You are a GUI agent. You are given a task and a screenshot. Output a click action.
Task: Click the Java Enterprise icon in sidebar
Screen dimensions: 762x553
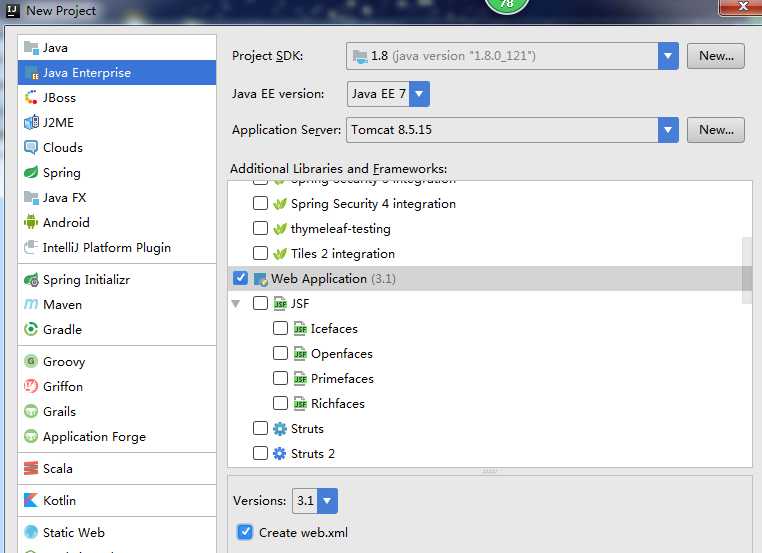(x=32, y=73)
